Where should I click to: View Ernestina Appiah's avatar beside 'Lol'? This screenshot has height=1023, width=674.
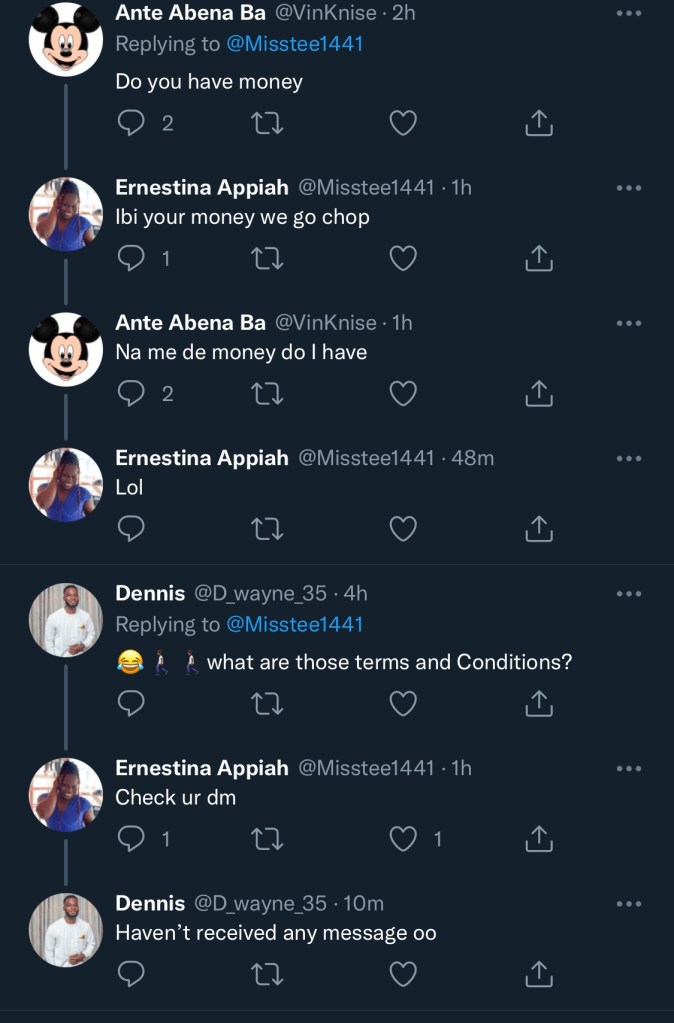pos(66,484)
